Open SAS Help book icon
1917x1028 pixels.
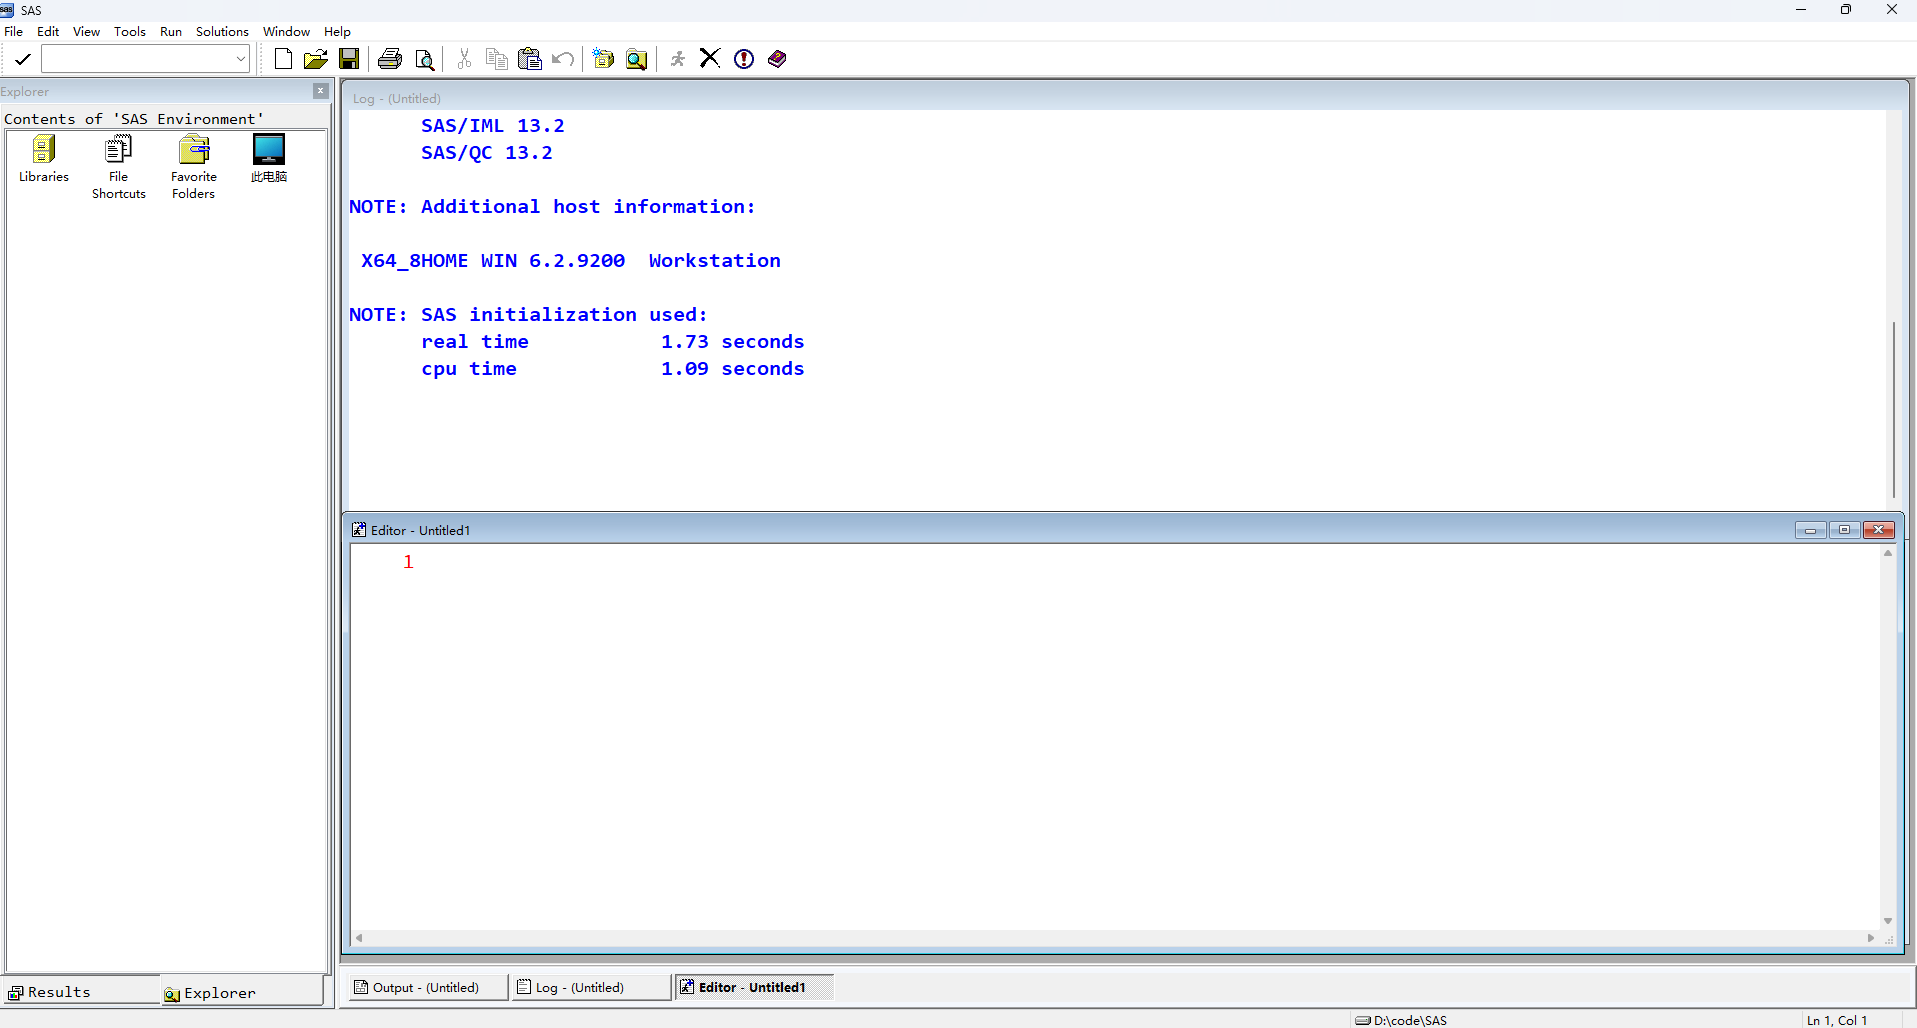[x=777, y=59]
